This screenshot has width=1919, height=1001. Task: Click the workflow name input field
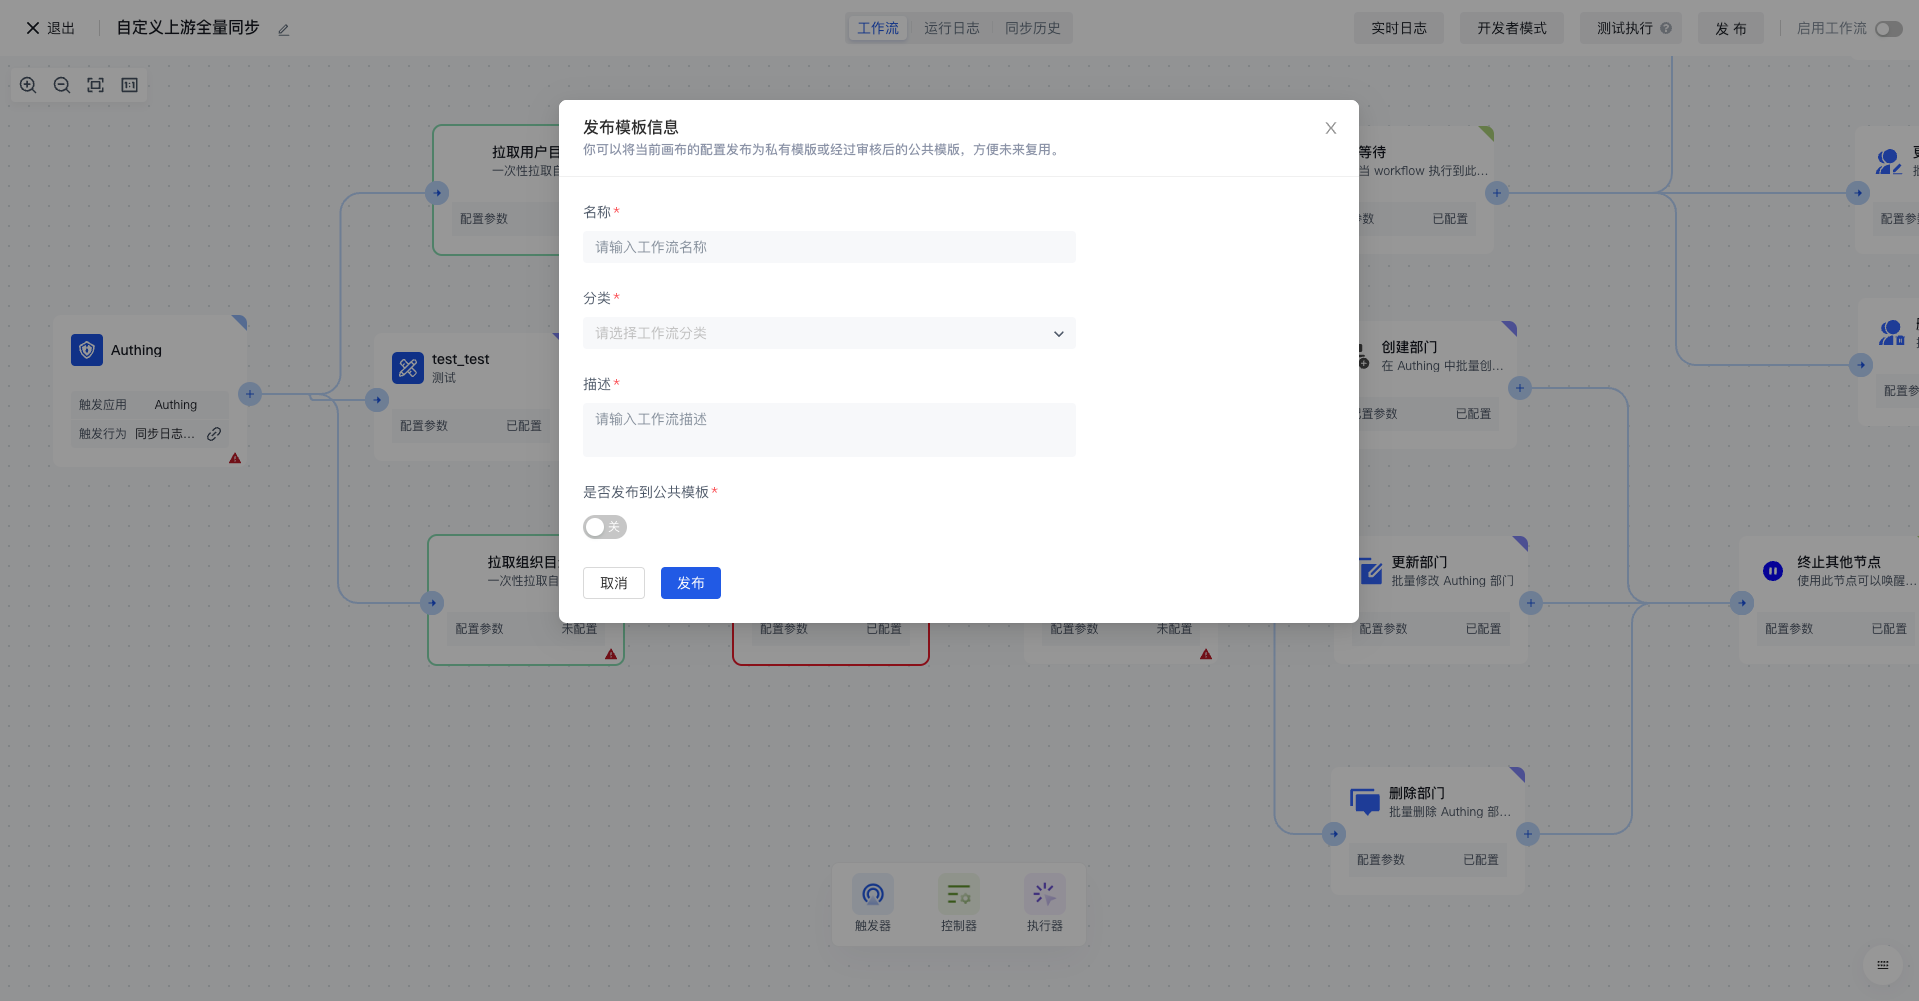pyautogui.click(x=829, y=247)
